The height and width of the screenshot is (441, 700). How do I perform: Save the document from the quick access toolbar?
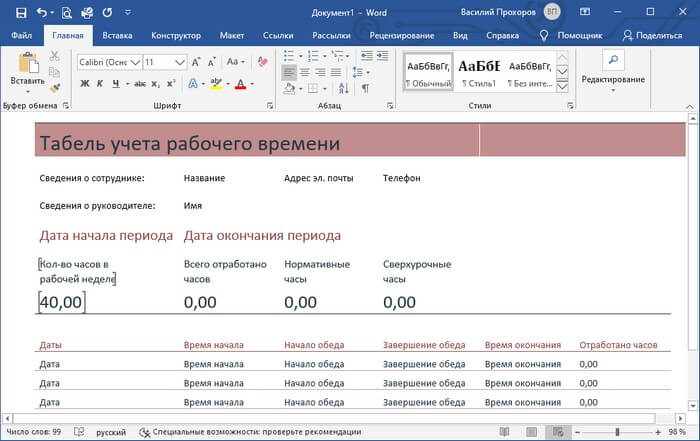tap(21, 12)
